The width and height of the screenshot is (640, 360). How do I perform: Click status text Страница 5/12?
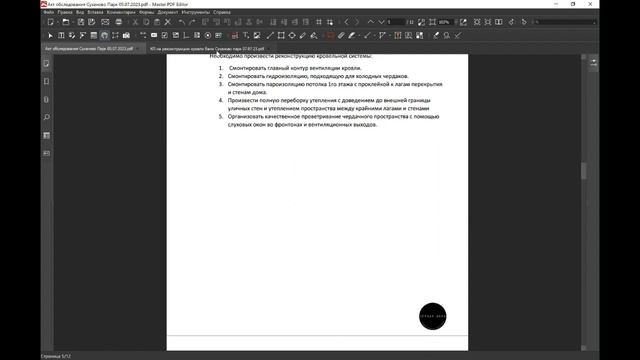[x=56, y=356]
